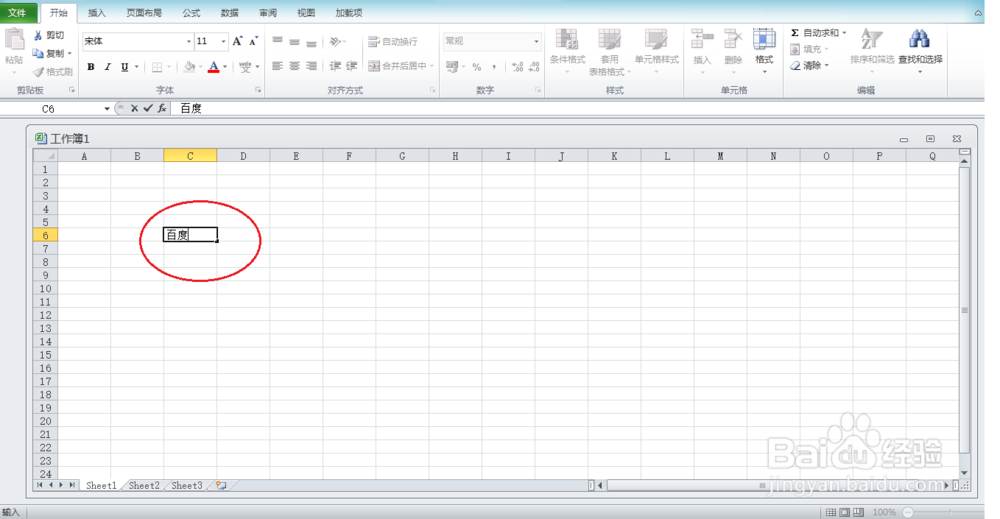Click the increase indent icon
The image size is (1000, 519).
click(351, 66)
